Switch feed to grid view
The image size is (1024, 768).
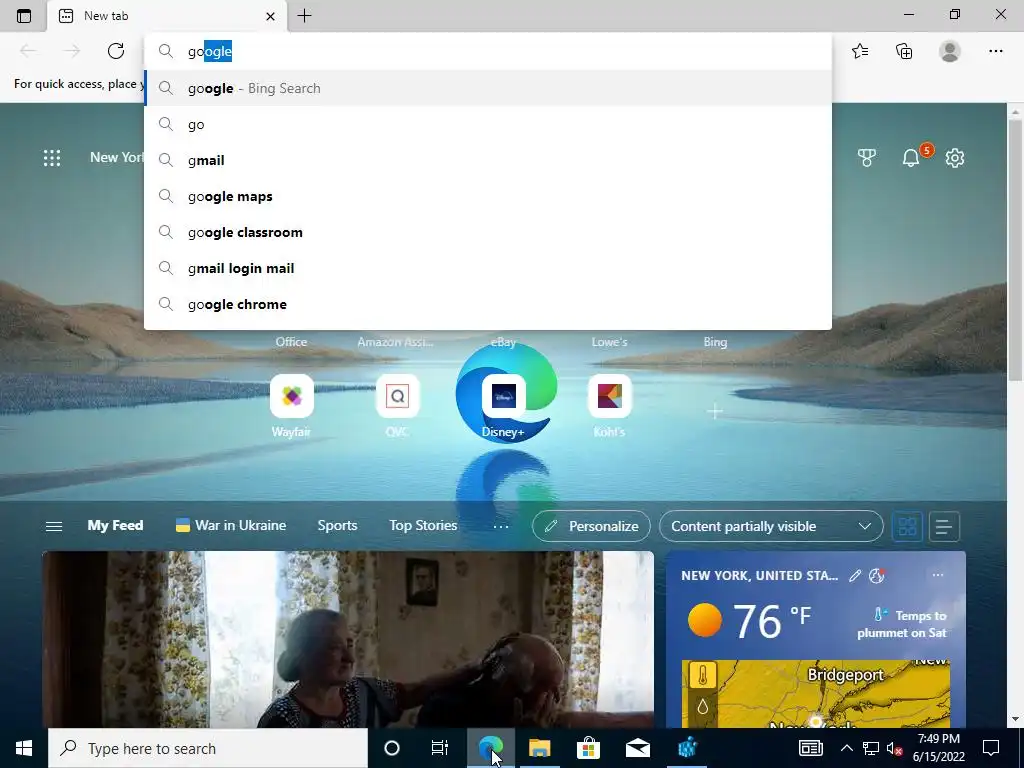click(x=907, y=526)
